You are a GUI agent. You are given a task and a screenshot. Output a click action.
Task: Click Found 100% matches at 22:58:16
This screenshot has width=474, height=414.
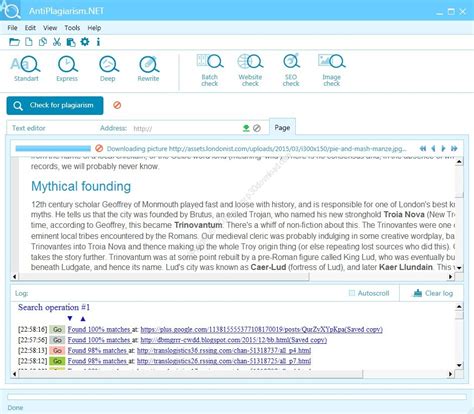point(99,330)
